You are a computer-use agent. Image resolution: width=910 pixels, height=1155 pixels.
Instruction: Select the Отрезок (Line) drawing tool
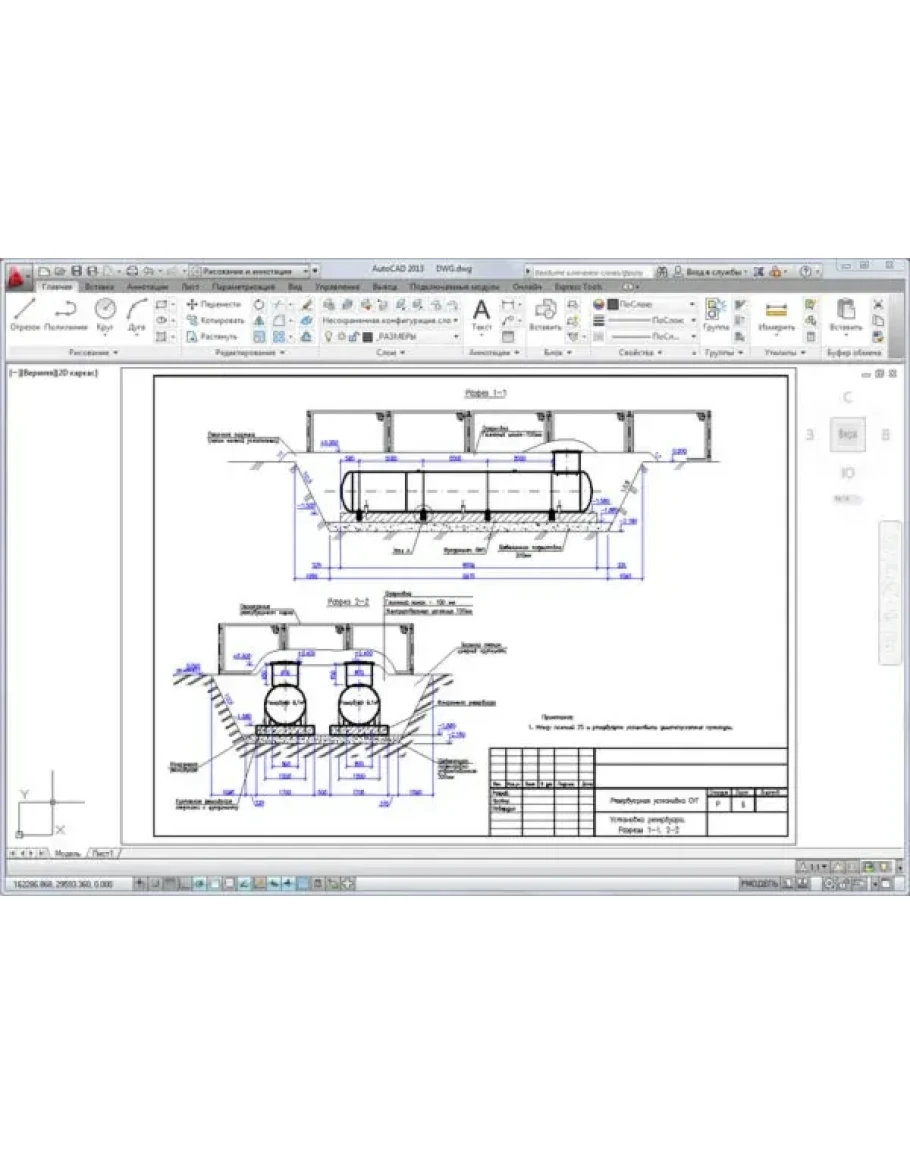(x=25, y=313)
